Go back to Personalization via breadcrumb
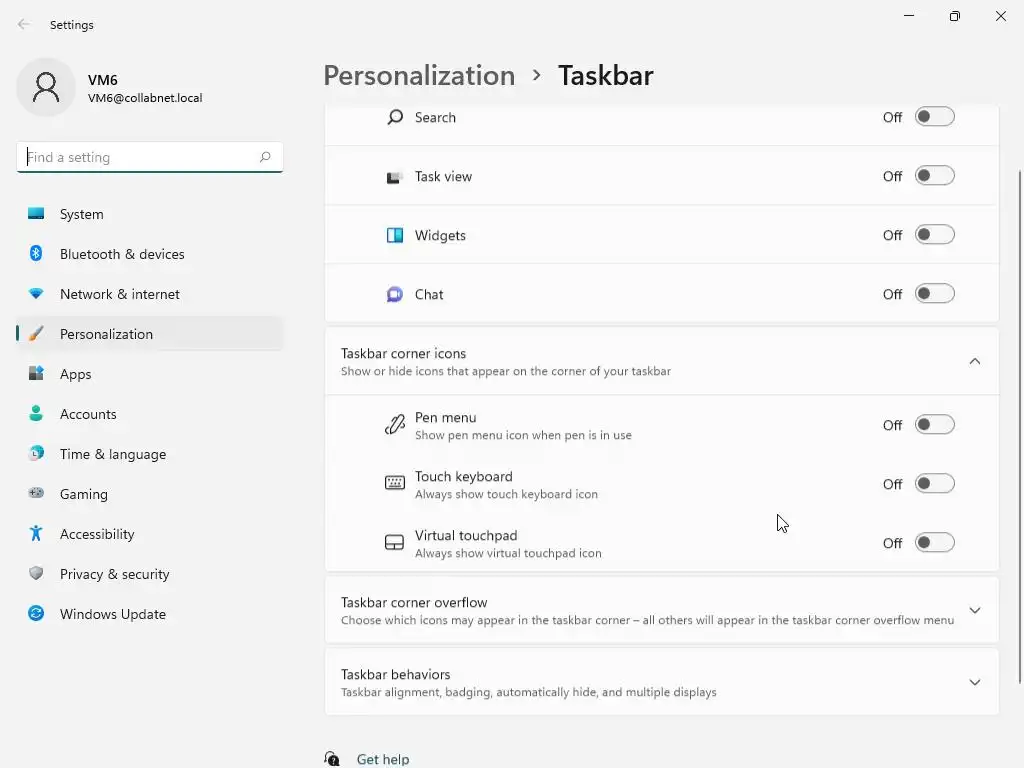The image size is (1024, 768). pos(419,76)
